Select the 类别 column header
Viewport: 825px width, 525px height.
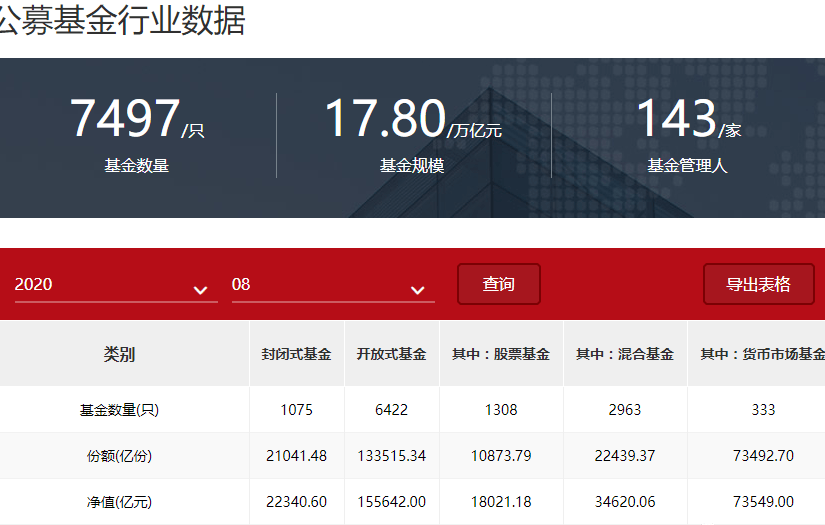click(x=119, y=354)
